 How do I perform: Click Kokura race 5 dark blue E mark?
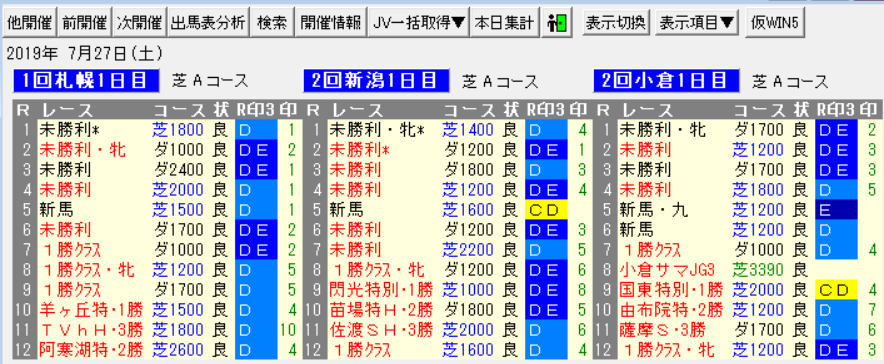(x=837, y=210)
